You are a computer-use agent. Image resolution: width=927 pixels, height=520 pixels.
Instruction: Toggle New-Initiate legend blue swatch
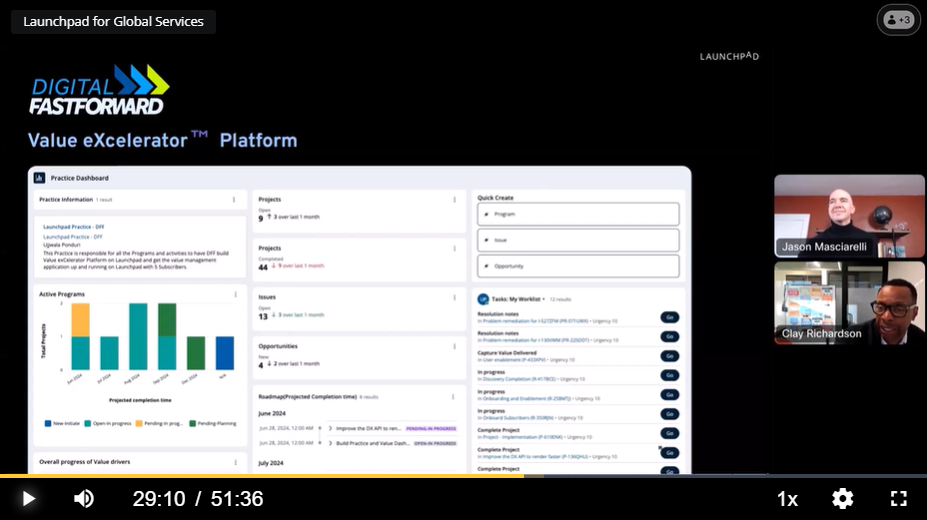click(x=48, y=423)
